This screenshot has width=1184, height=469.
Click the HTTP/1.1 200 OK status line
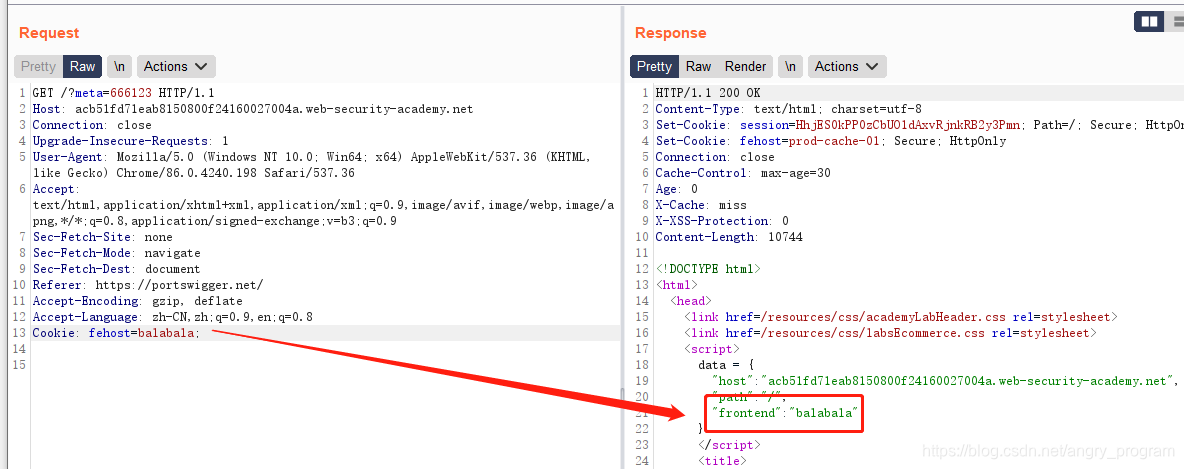(708, 93)
